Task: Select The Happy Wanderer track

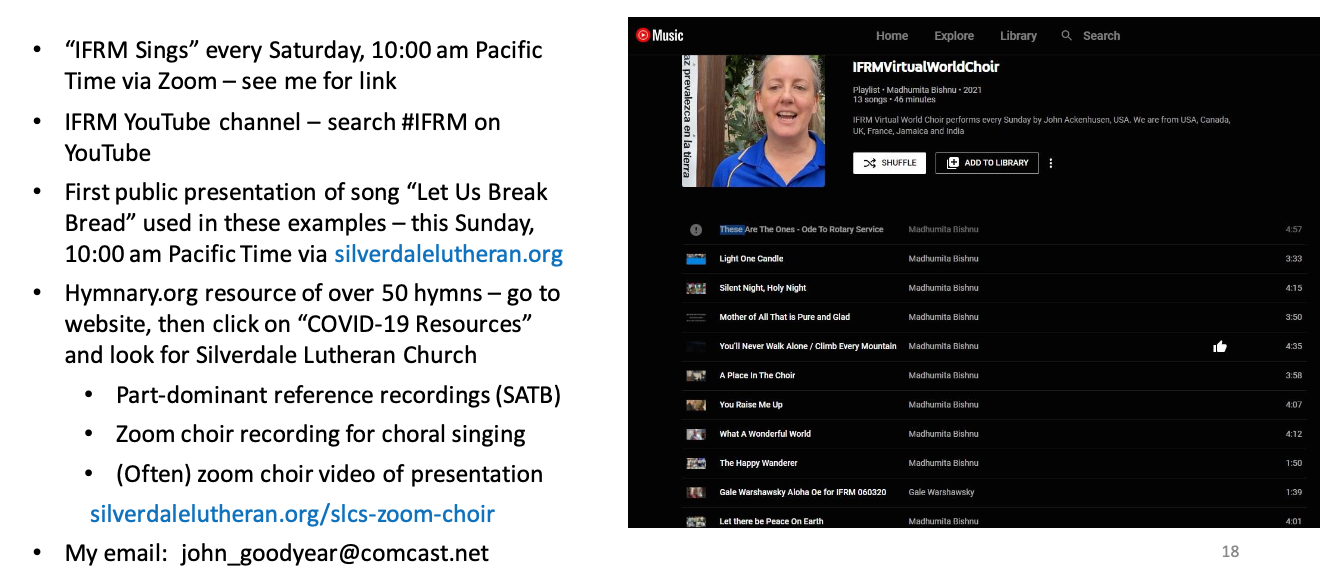Action: (758, 463)
